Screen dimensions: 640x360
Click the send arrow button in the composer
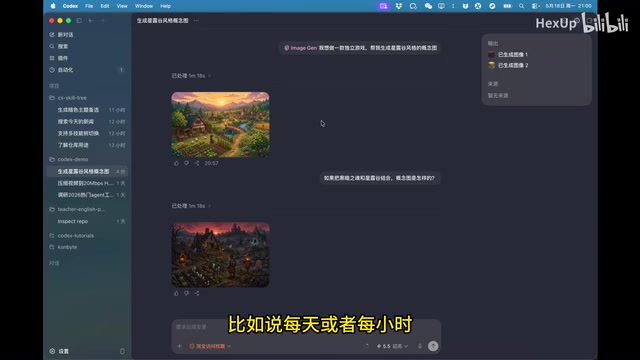coord(433,346)
